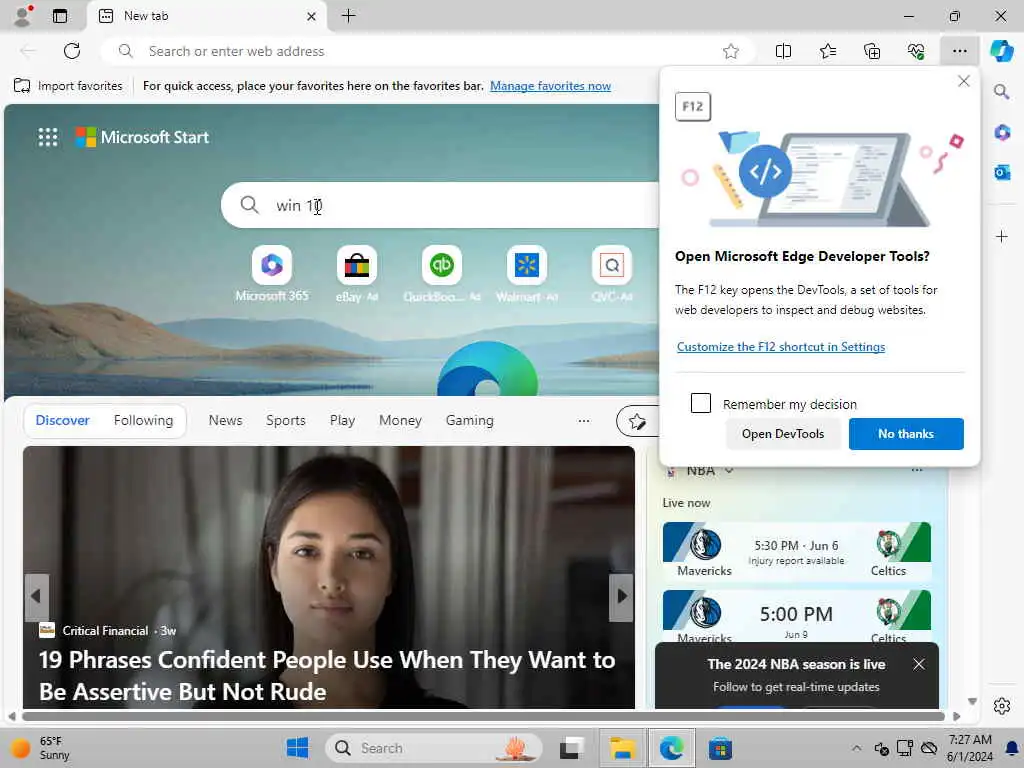Viewport: 1024px width, 768px height.
Task: Close the F12 DevTools popup
Action: 964,81
